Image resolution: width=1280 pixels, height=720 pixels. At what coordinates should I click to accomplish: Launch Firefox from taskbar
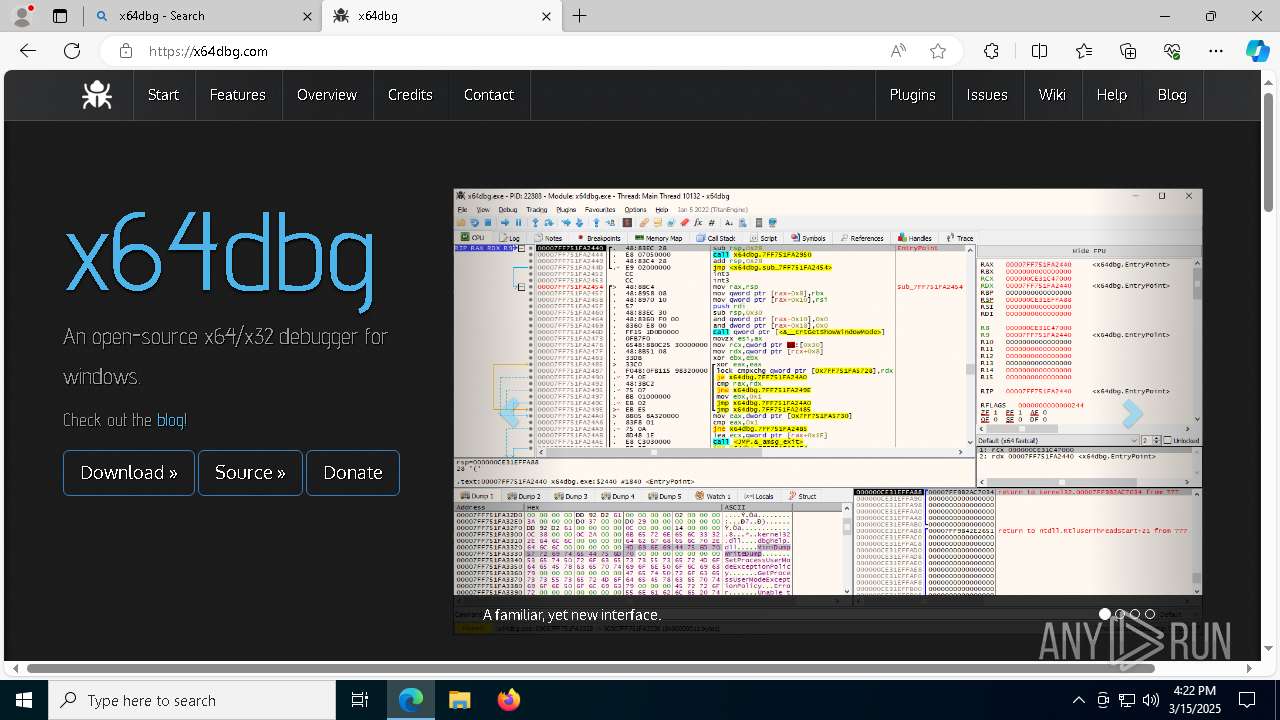(508, 700)
